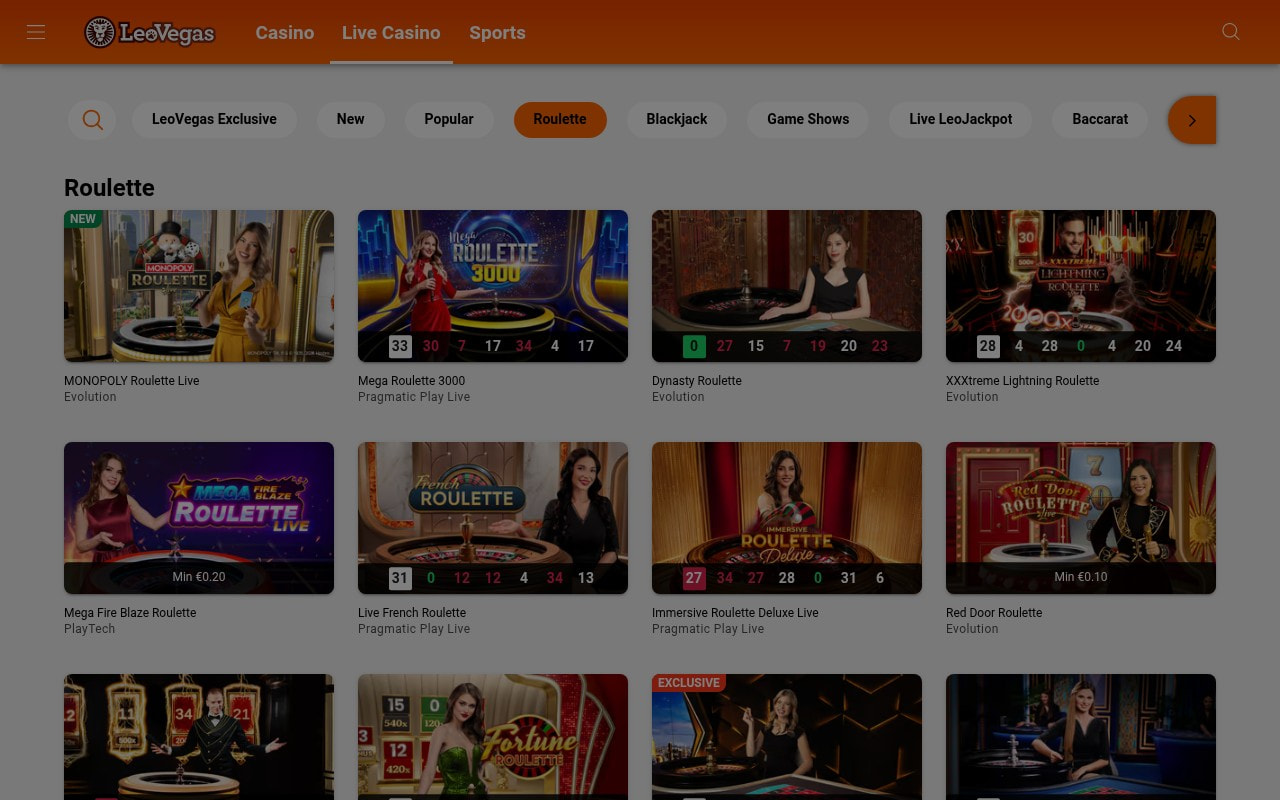This screenshot has width=1280, height=800.
Task: Filter by LeoVegas Exclusive category
Action: 214,119
